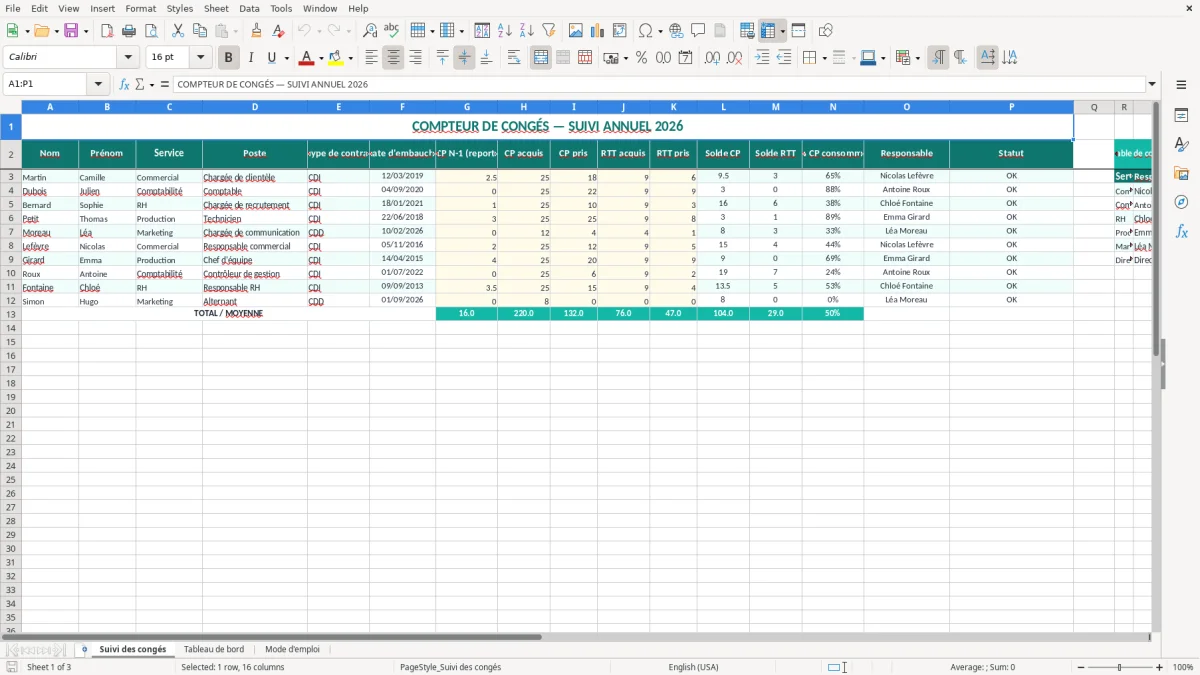Click the Add Decimal Place icon
The height and width of the screenshot is (675, 1200).
point(712,58)
